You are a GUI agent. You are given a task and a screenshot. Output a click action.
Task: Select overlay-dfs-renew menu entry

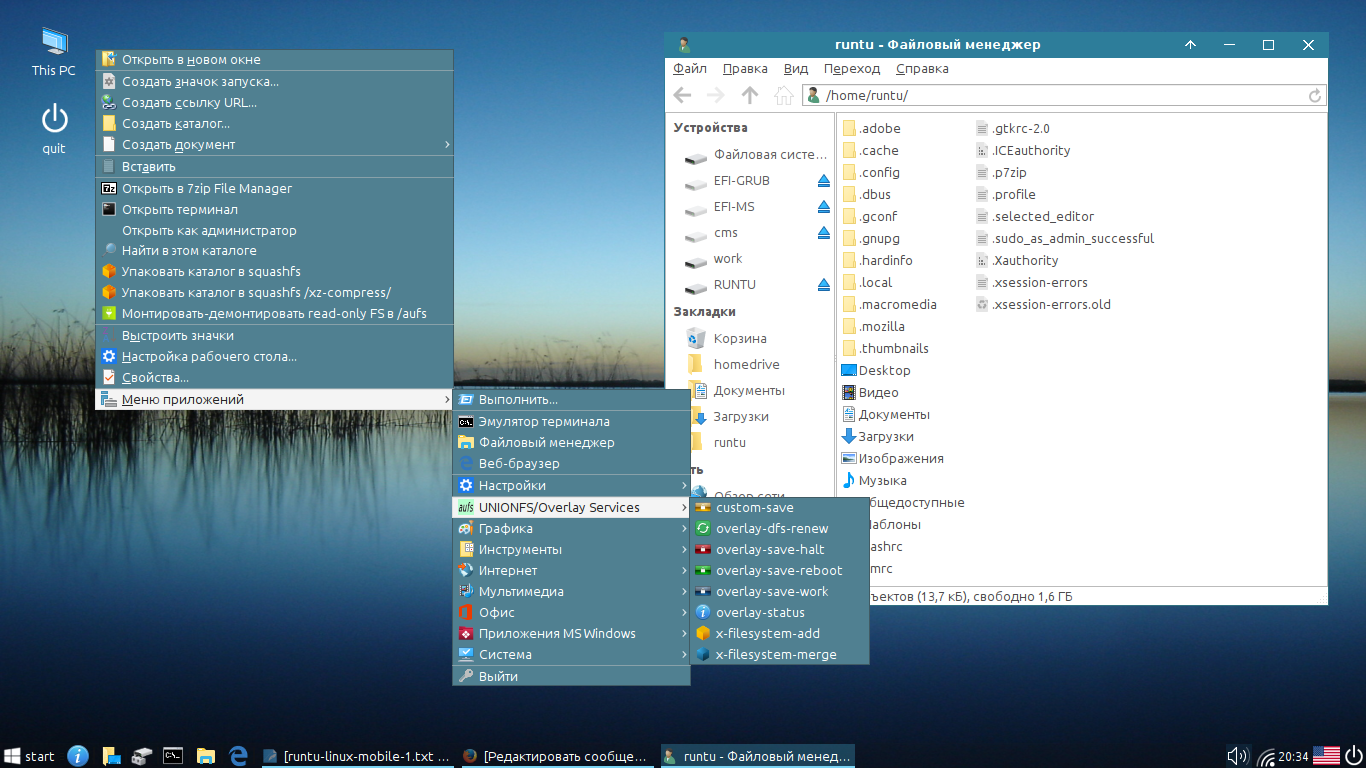(x=779, y=528)
